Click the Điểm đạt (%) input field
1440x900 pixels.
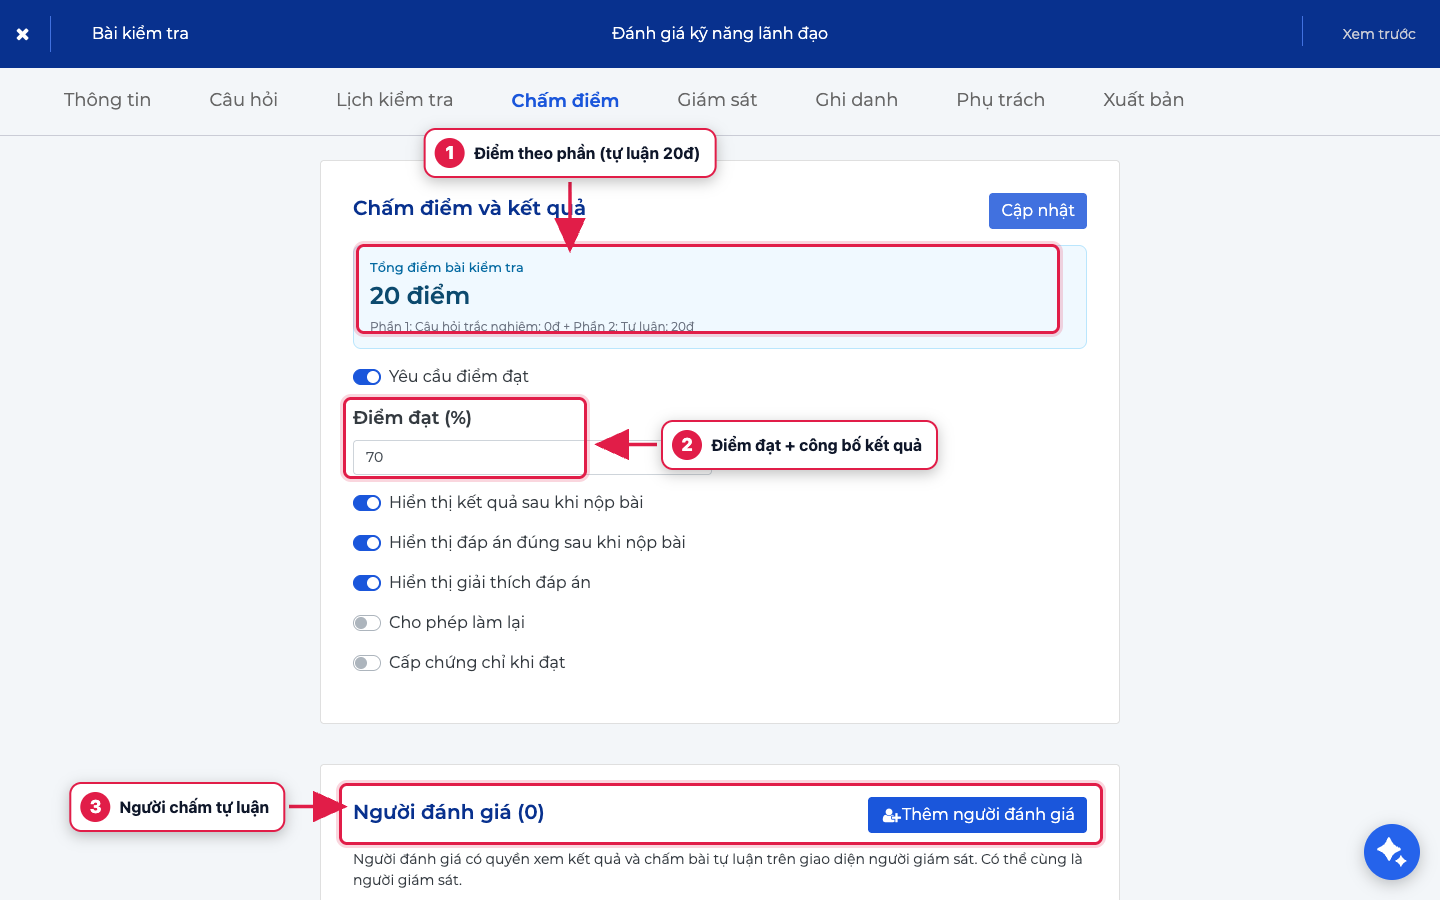coord(532,457)
